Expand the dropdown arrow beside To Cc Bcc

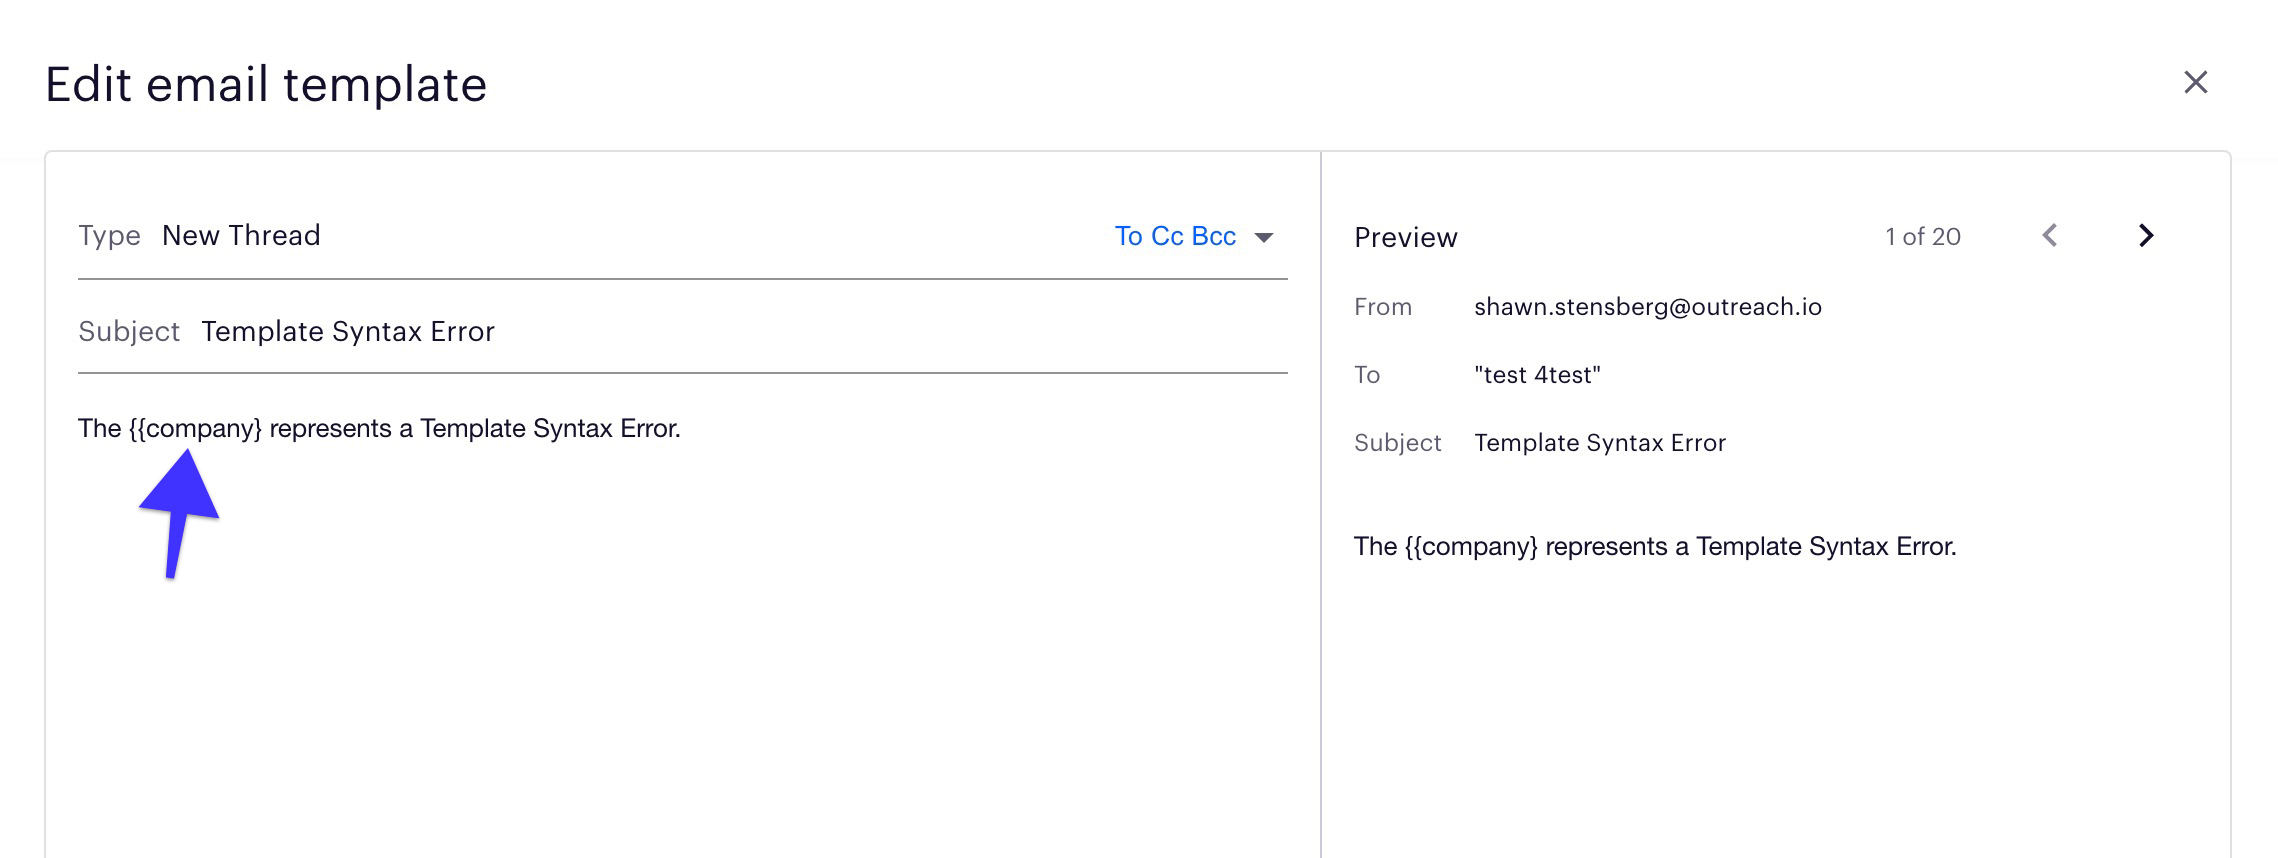click(x=1264, y=238)
